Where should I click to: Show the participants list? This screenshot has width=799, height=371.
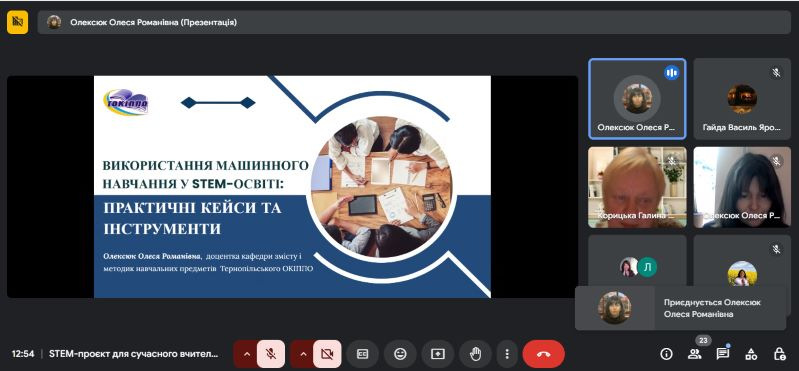click(x=694, y=354)
